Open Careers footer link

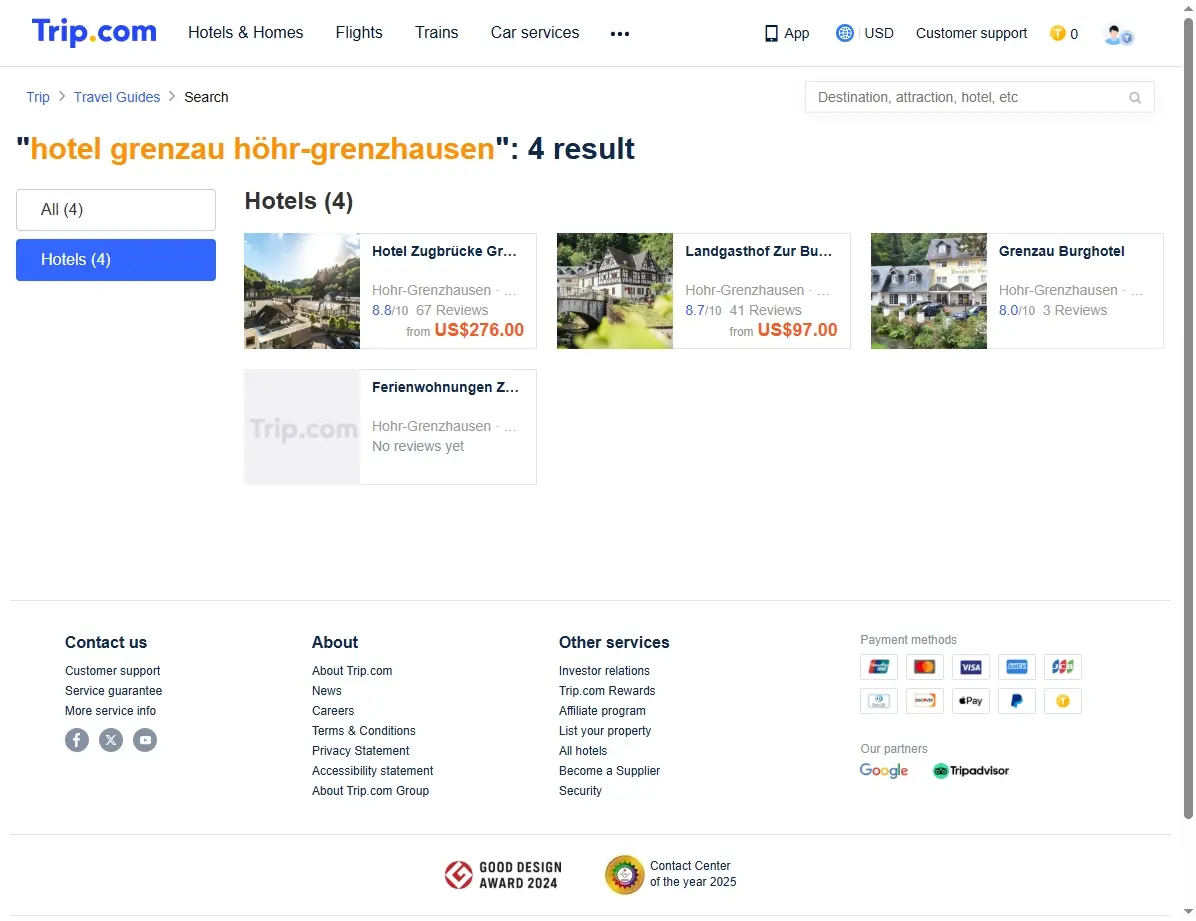[333, 710]
